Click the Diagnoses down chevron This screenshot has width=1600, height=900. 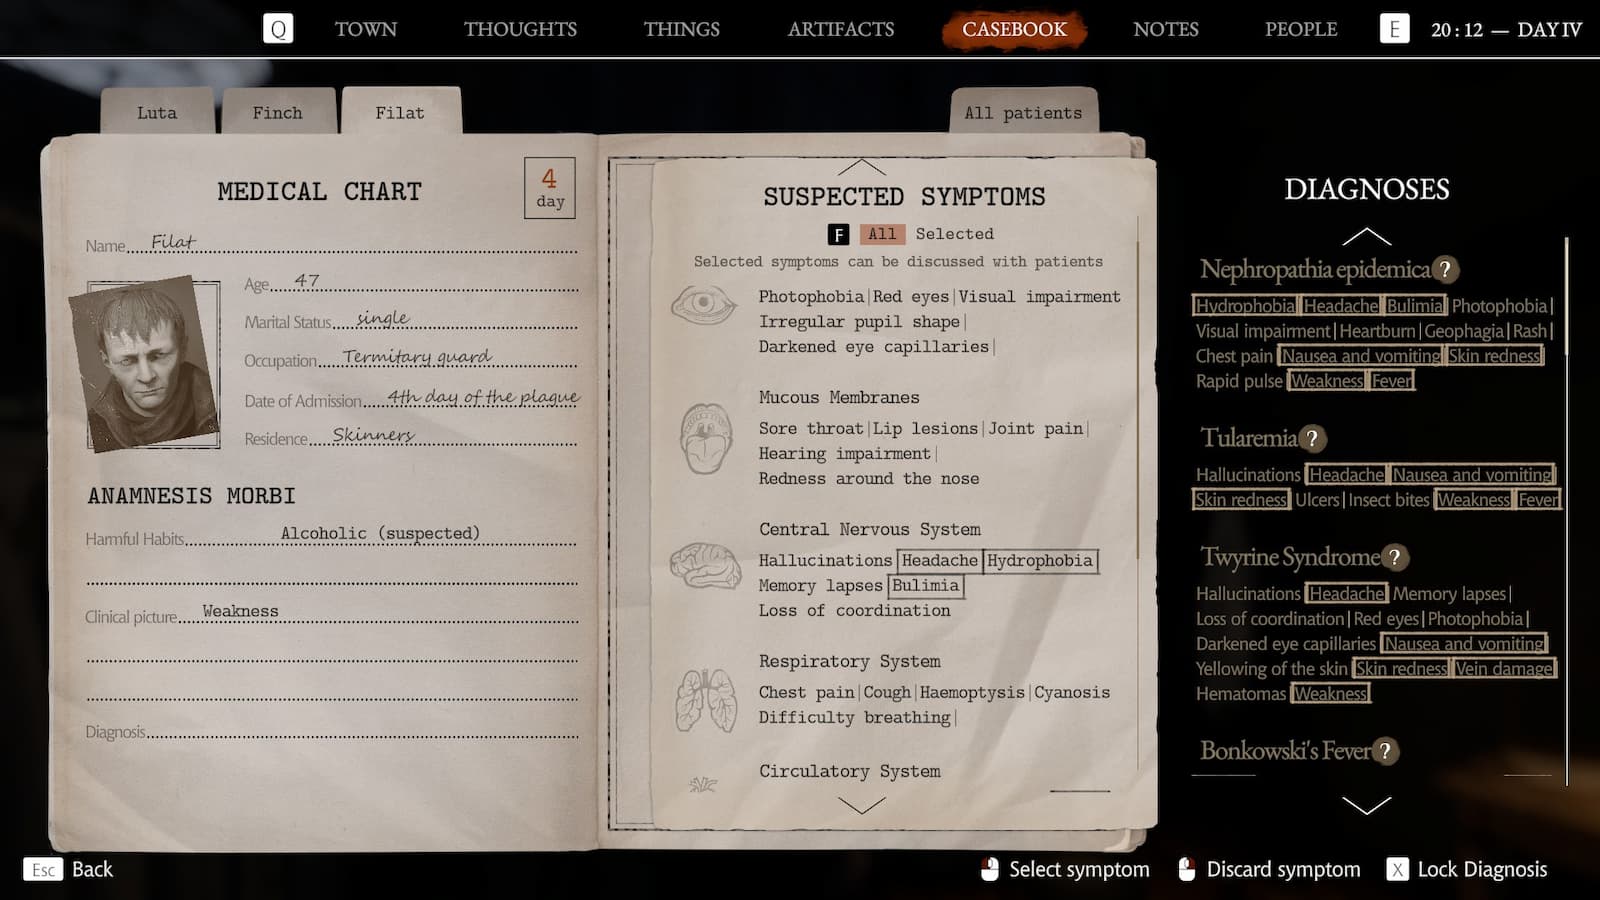[x=1366, y=805]
